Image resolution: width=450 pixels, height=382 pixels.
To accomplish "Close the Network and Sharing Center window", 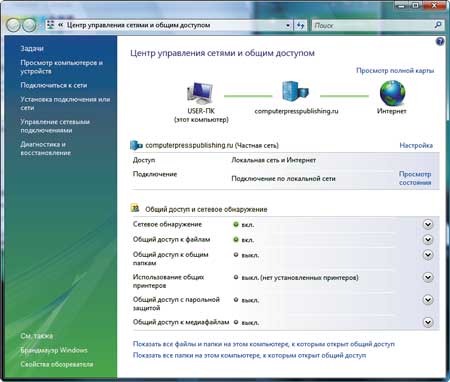I will [435, 5].
